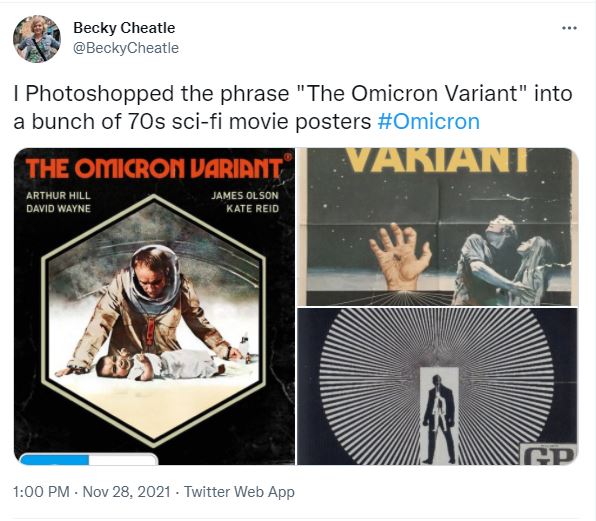Open the Twitter Web App source label
This screenshot has height=521, width=596.
pyautogui.click(x=239, y=492)
